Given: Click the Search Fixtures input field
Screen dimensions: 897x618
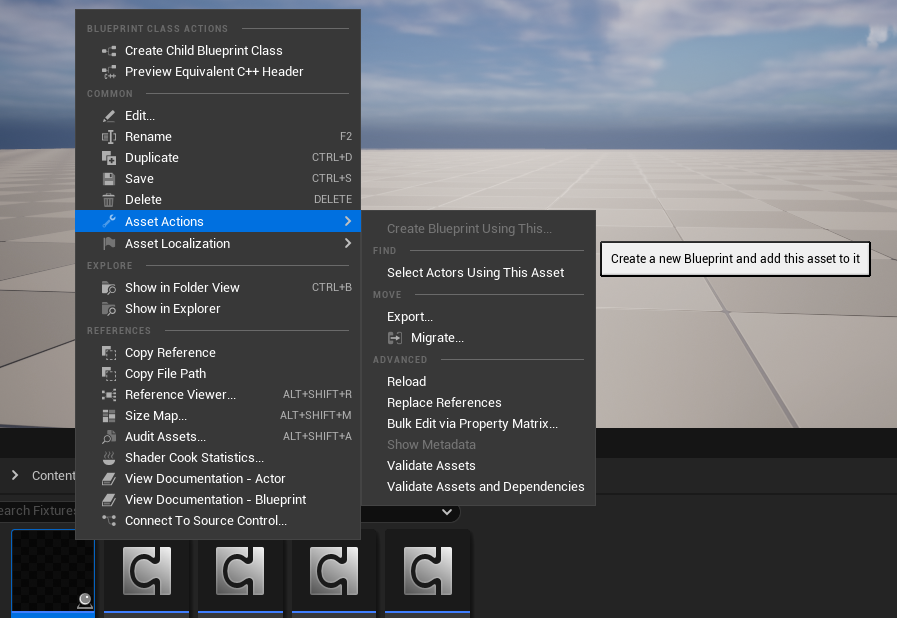Looking at the screenshot, I should (38, 512).
